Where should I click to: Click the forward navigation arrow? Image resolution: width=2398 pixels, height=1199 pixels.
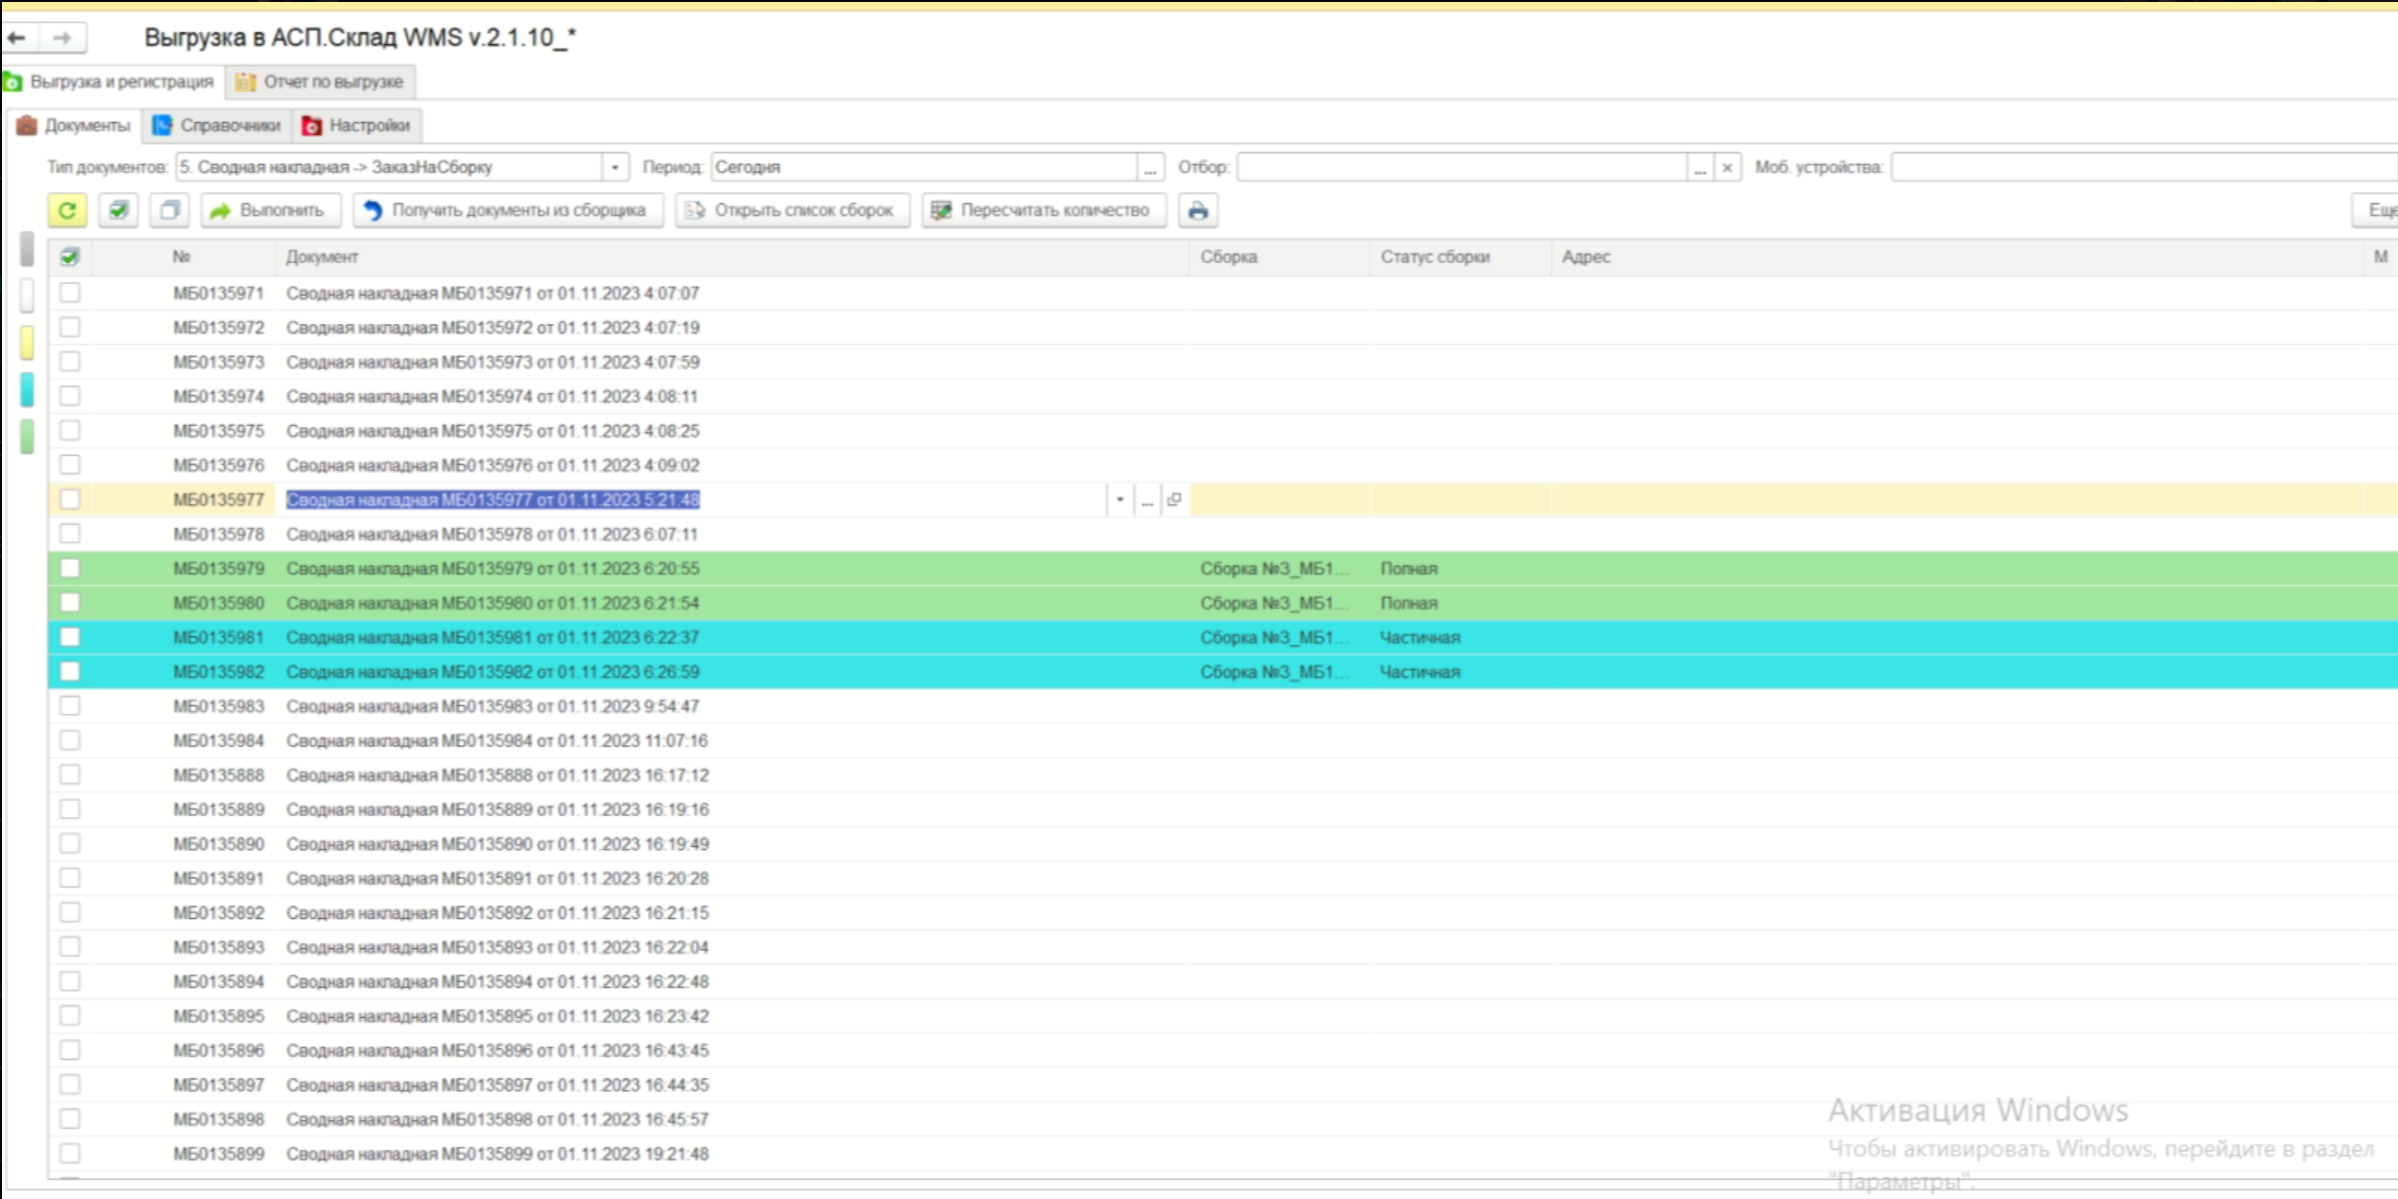(x=62, y=38)
